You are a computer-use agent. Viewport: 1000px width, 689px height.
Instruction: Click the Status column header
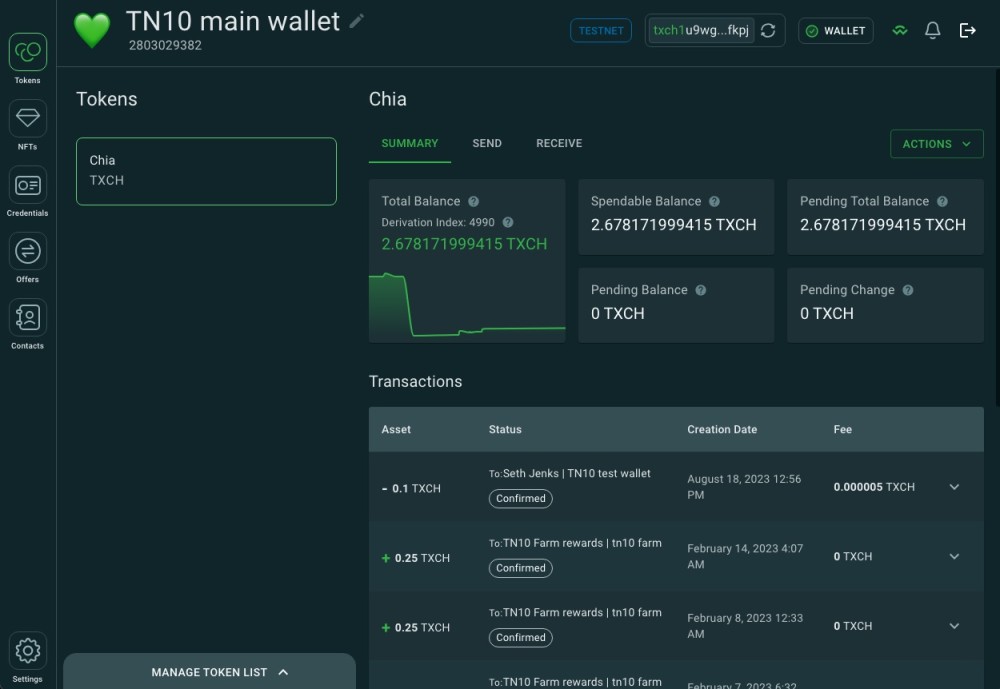point(505,430)
